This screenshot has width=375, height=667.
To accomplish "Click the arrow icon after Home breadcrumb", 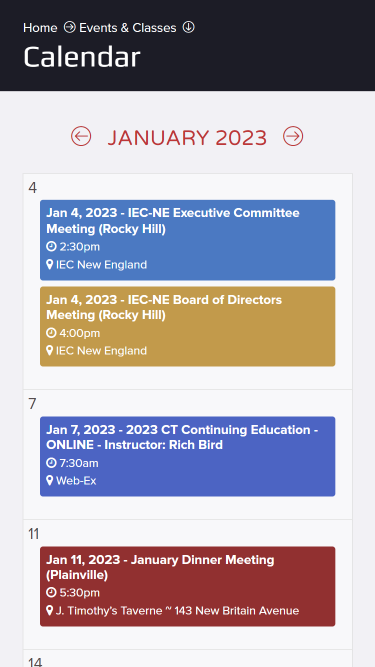I will pyautogui.click(x=69, y=27).
